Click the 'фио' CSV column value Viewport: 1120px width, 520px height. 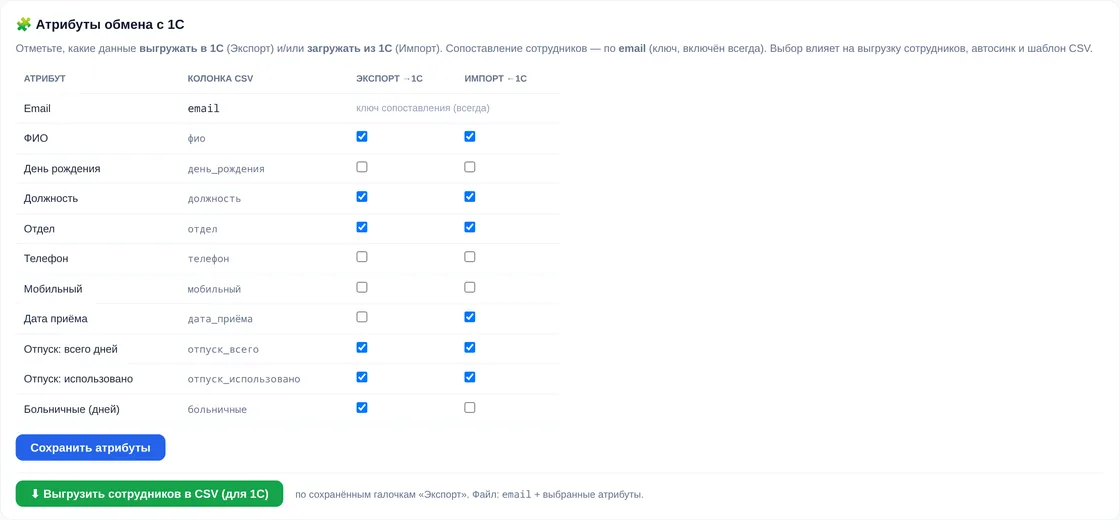[196, 139]
